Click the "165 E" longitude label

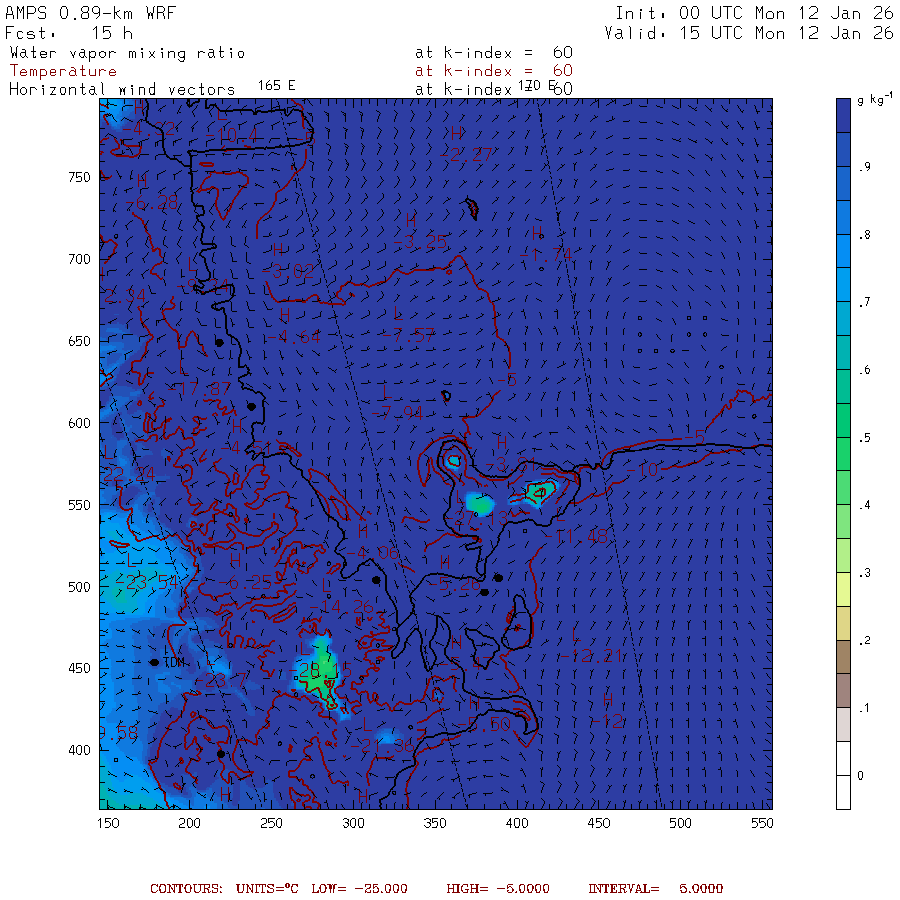276,86
